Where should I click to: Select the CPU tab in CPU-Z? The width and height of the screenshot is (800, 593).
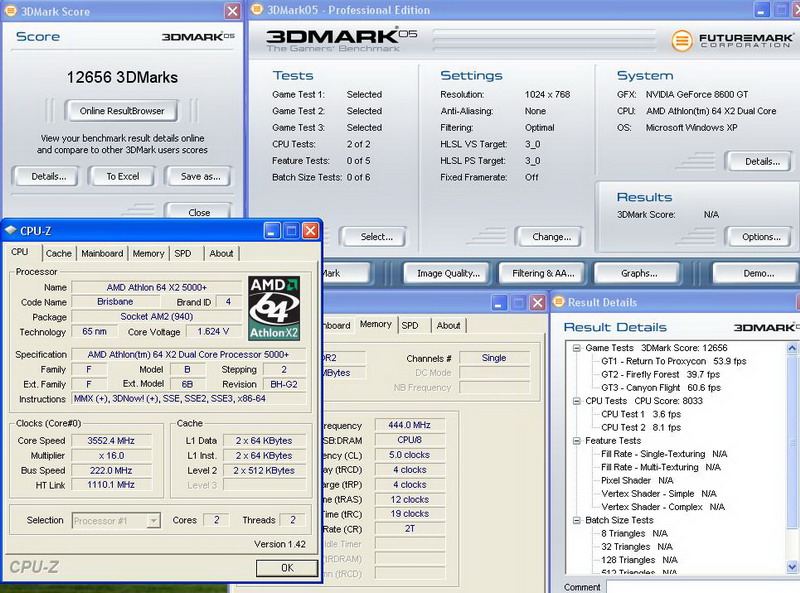pos(20,252)
